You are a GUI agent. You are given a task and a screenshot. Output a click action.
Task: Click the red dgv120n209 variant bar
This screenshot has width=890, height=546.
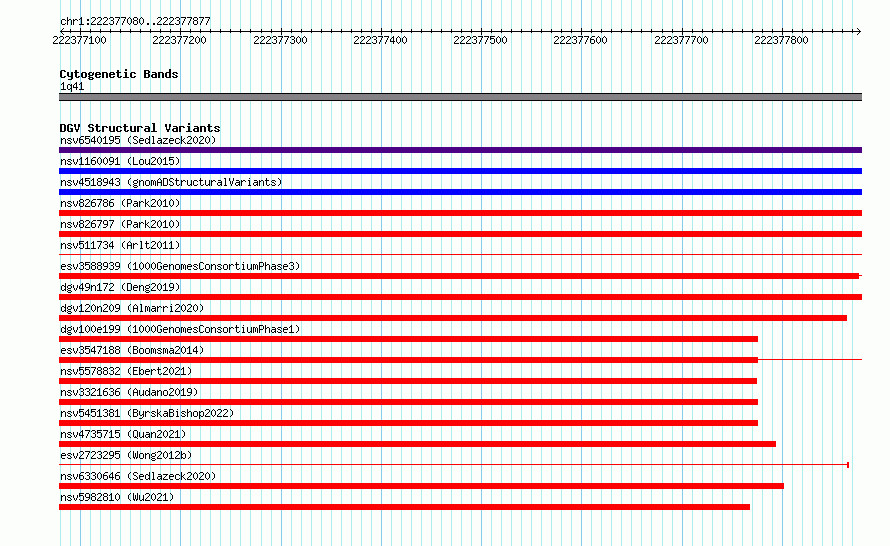tap(453, 318)
